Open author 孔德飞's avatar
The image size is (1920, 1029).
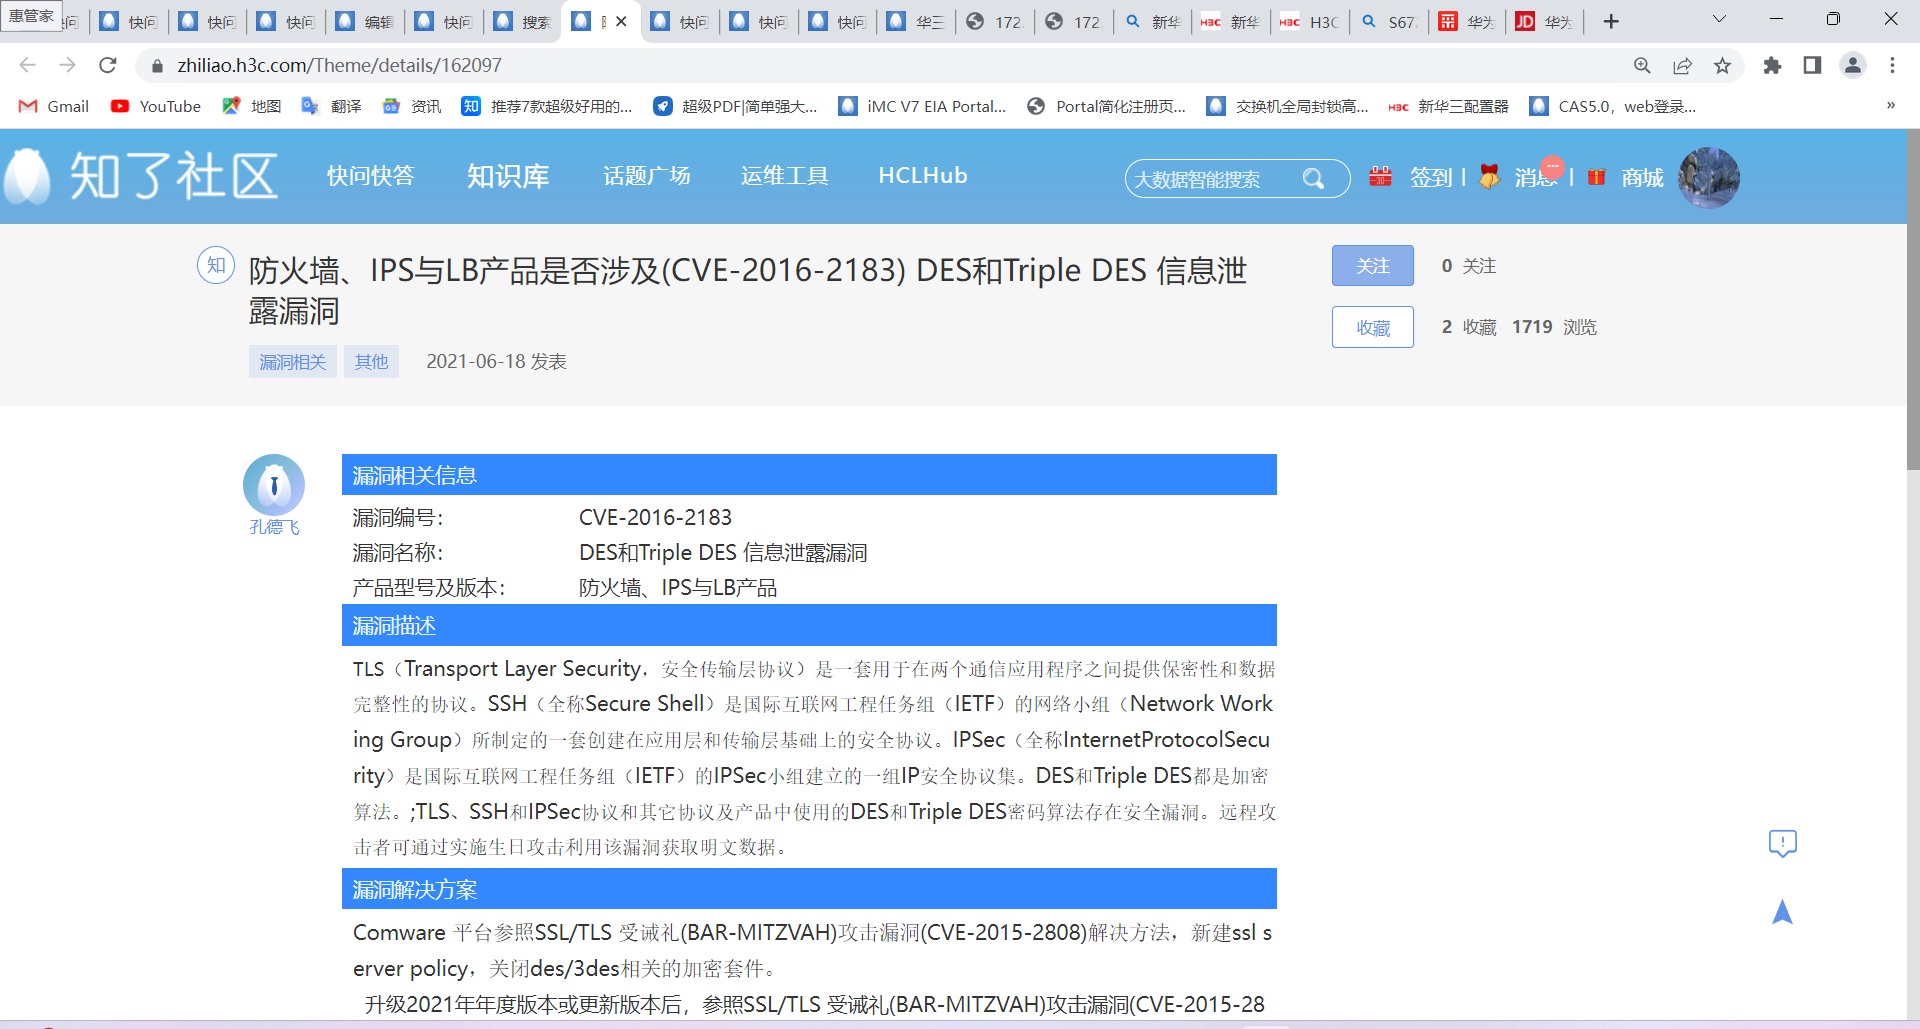[274, 485]
